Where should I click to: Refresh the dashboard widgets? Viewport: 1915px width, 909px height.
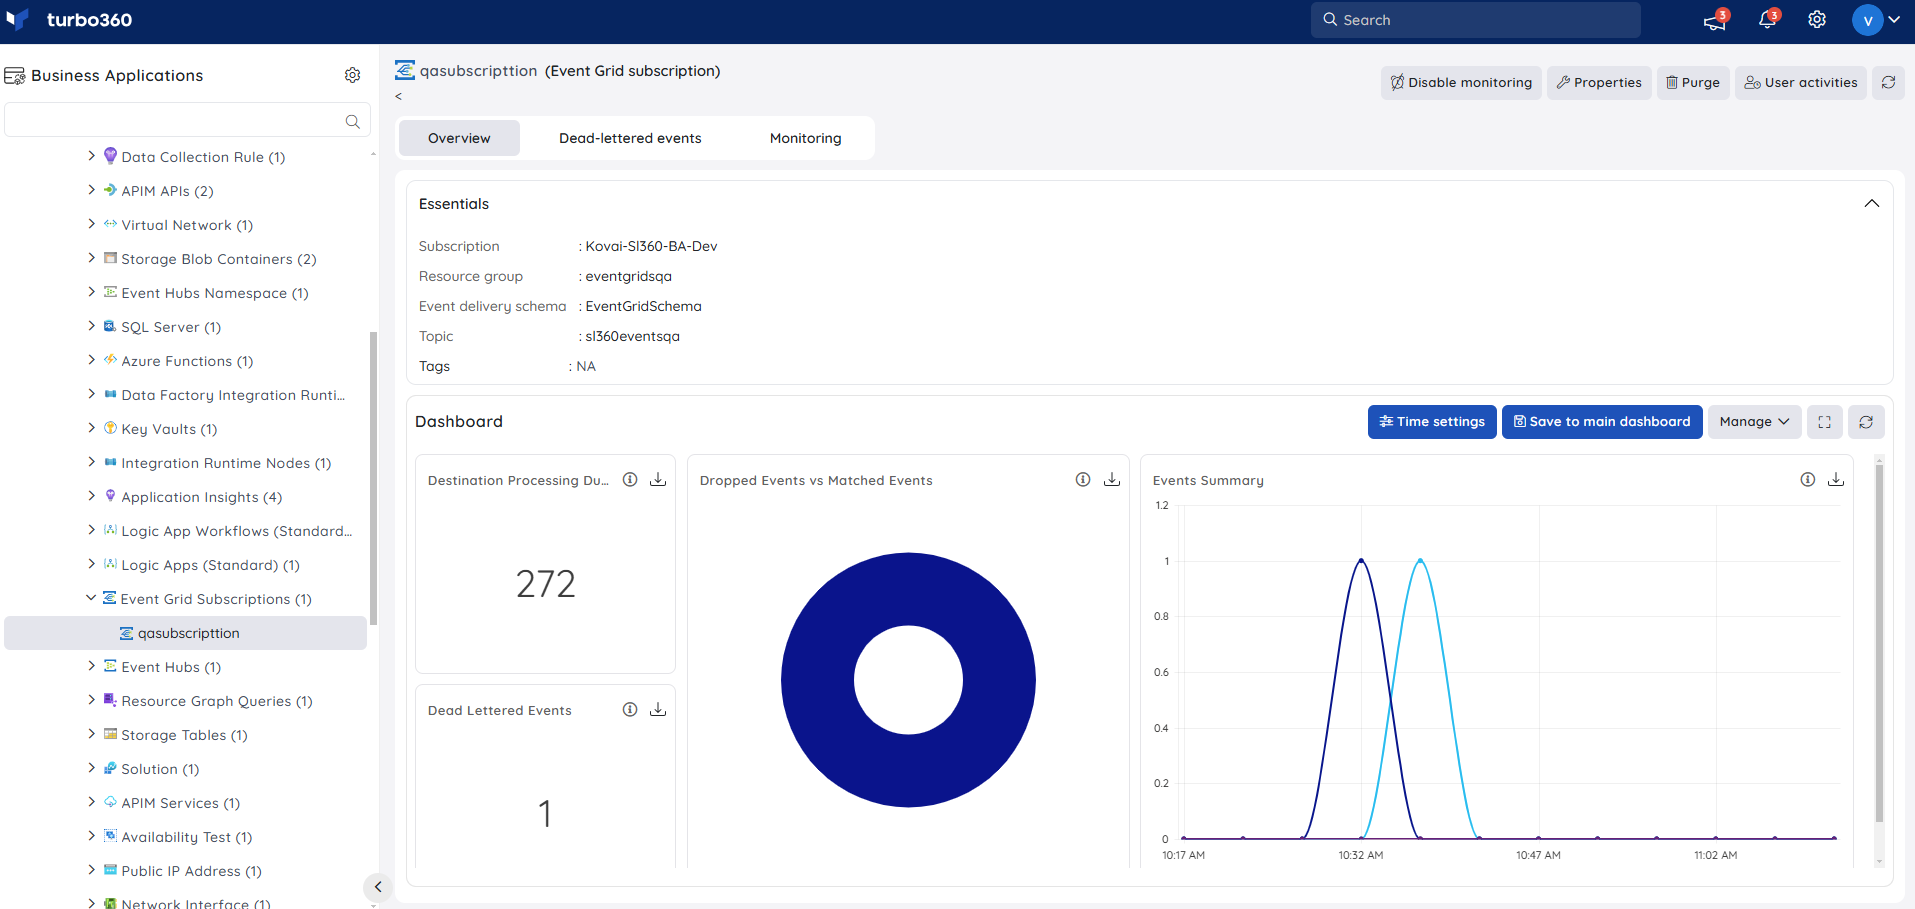coord(1866,422)
